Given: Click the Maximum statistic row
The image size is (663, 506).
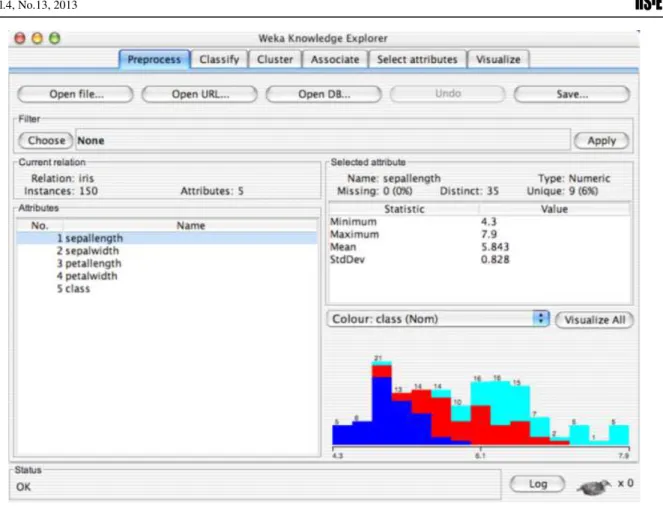Looking at the screenshot, I should pyautogui.click(x=479, y=234).
